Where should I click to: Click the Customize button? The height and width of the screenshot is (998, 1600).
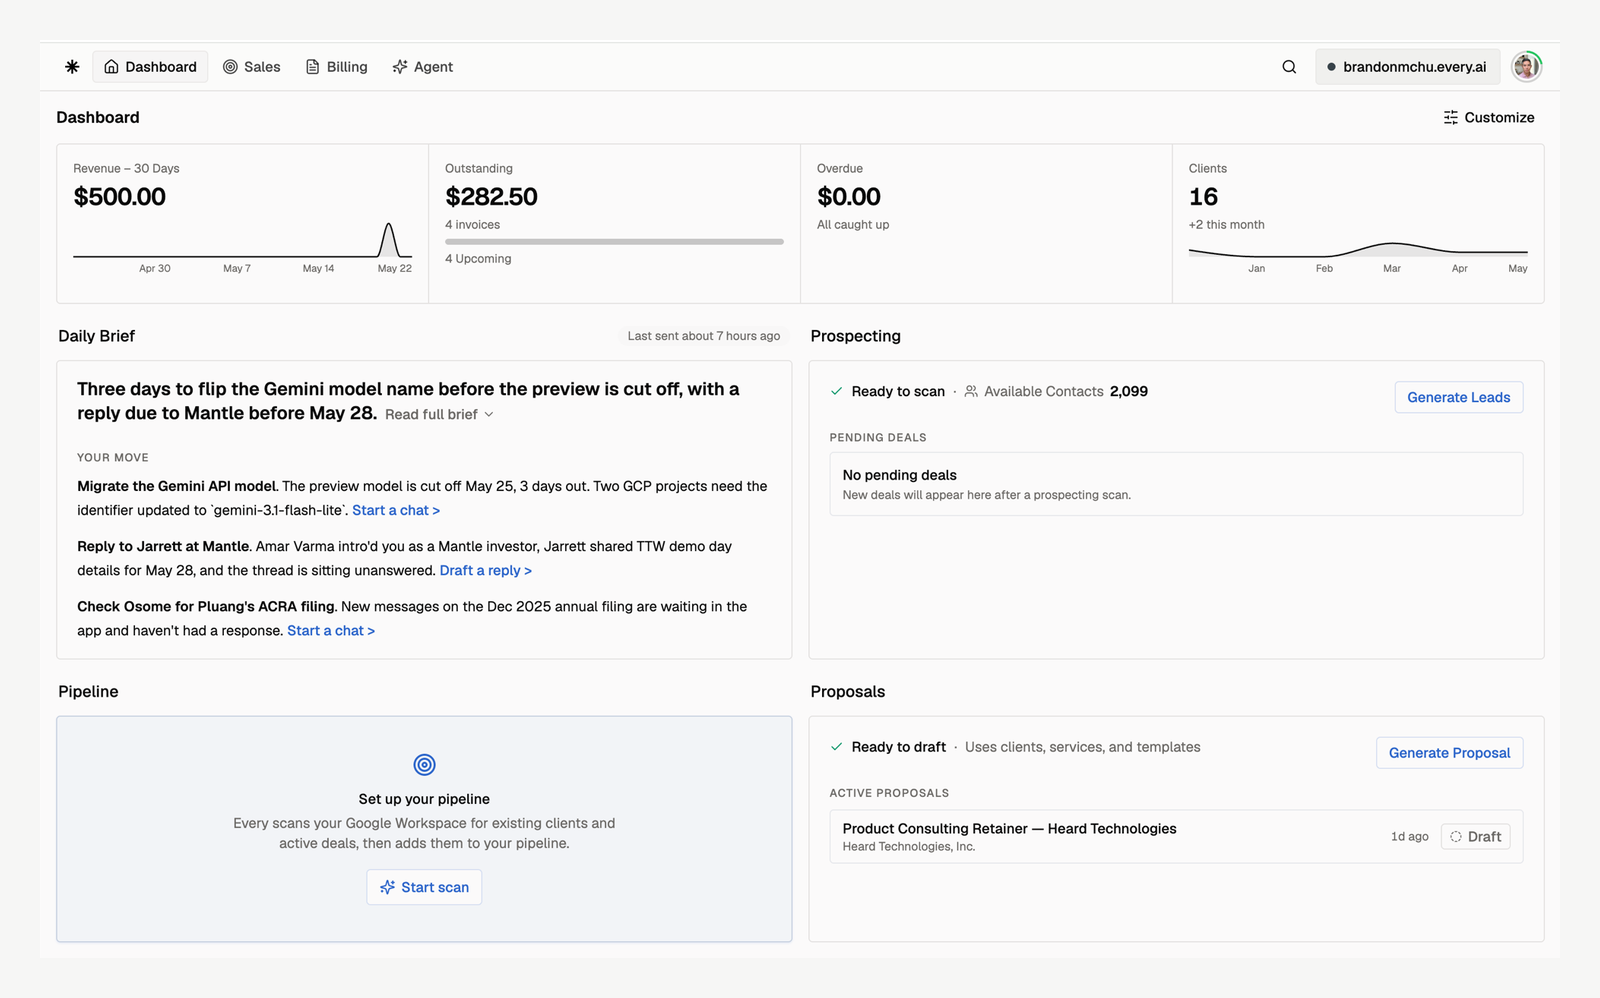click(x=1488, y=117)
